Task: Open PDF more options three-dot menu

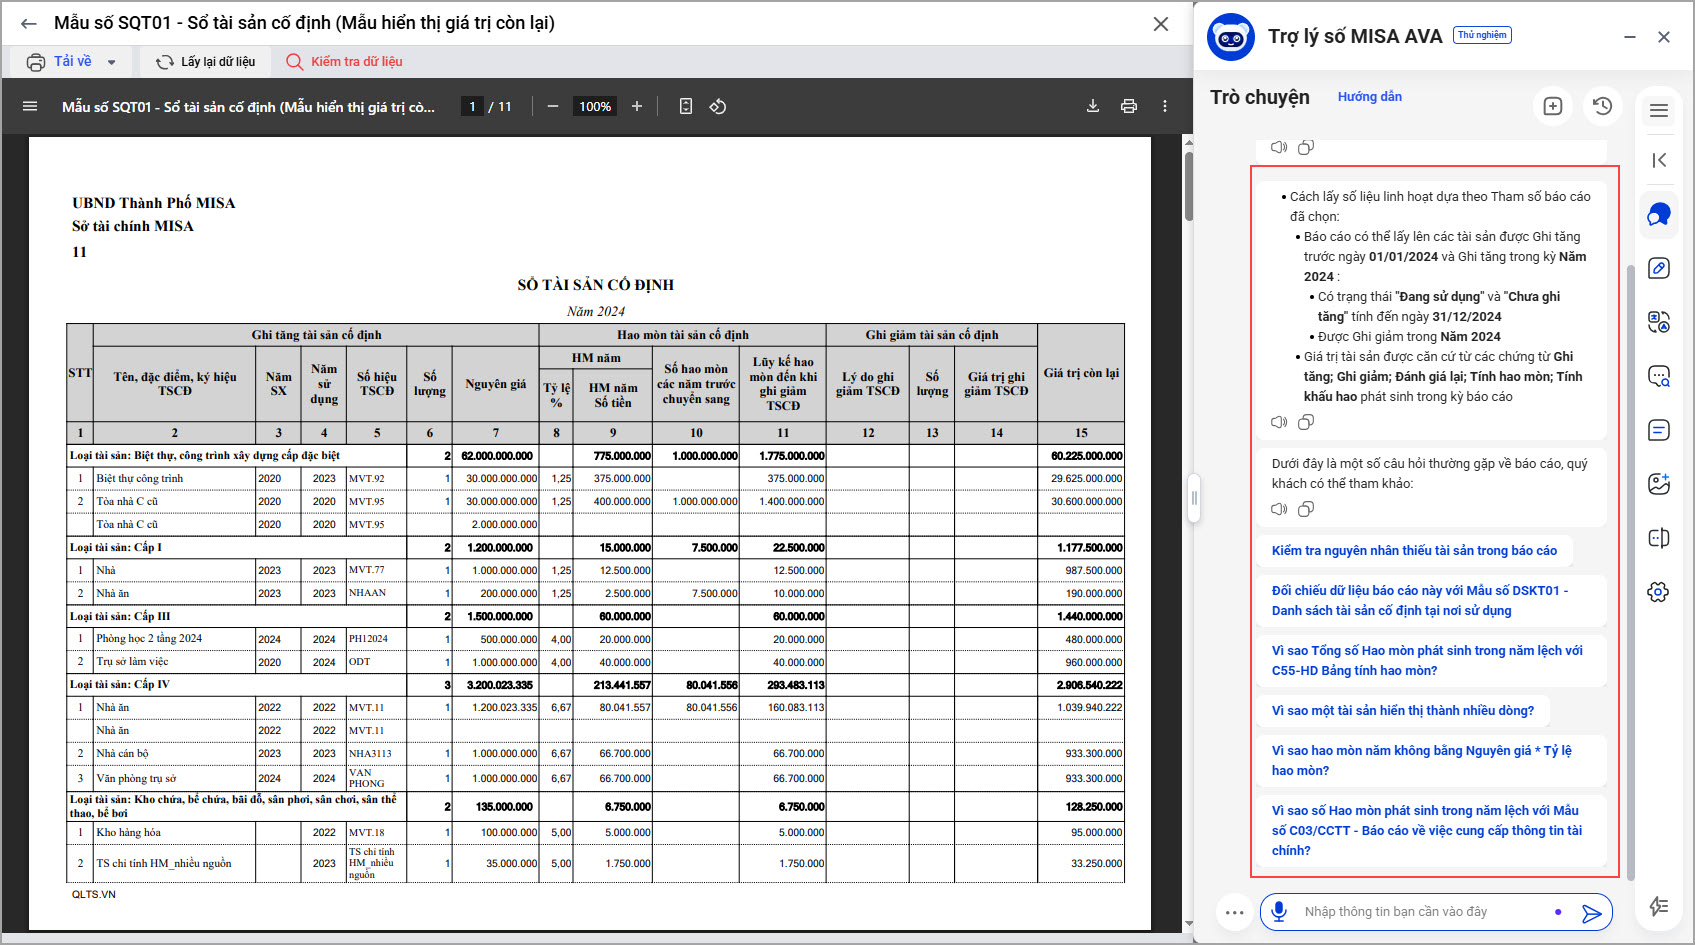Action: [x=1165, y=106]
